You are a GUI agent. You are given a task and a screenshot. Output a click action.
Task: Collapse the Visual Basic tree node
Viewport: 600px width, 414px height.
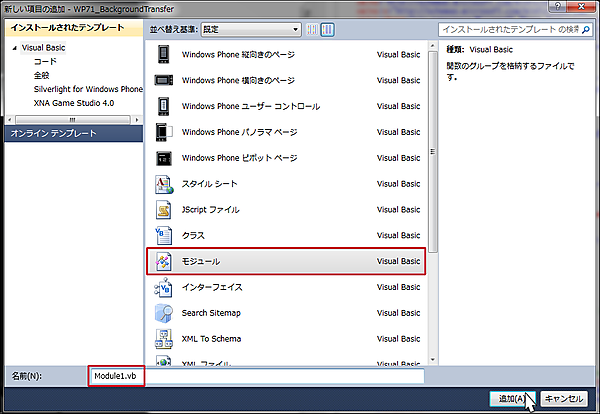[x=15, y=48]
